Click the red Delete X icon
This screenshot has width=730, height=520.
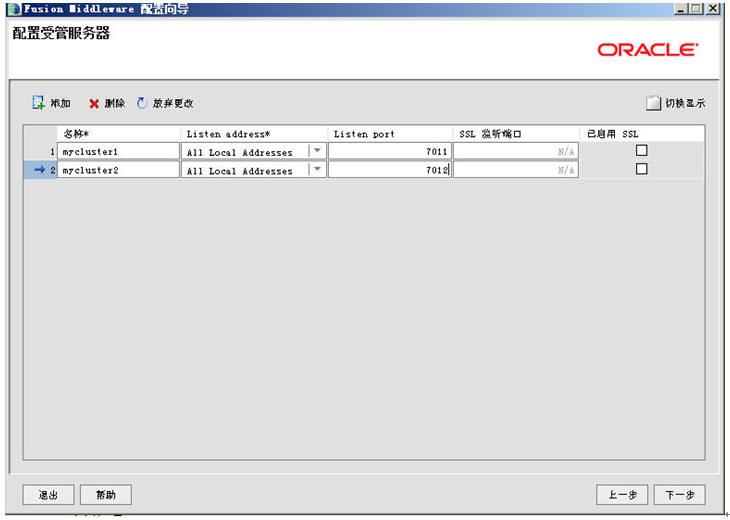94,104
